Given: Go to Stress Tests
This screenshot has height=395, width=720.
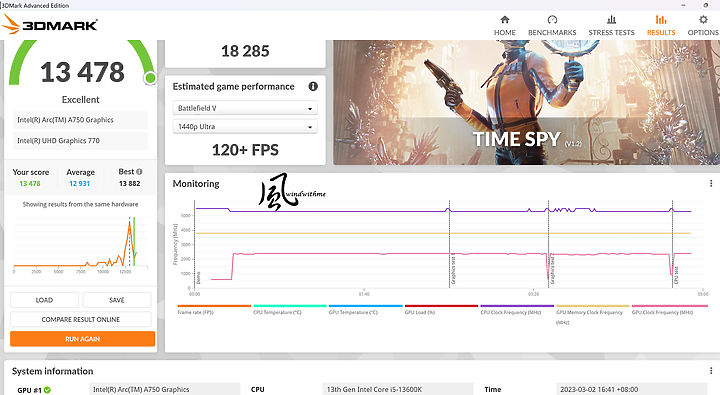Looking at the screenshot, I should (x=611, y=26).
